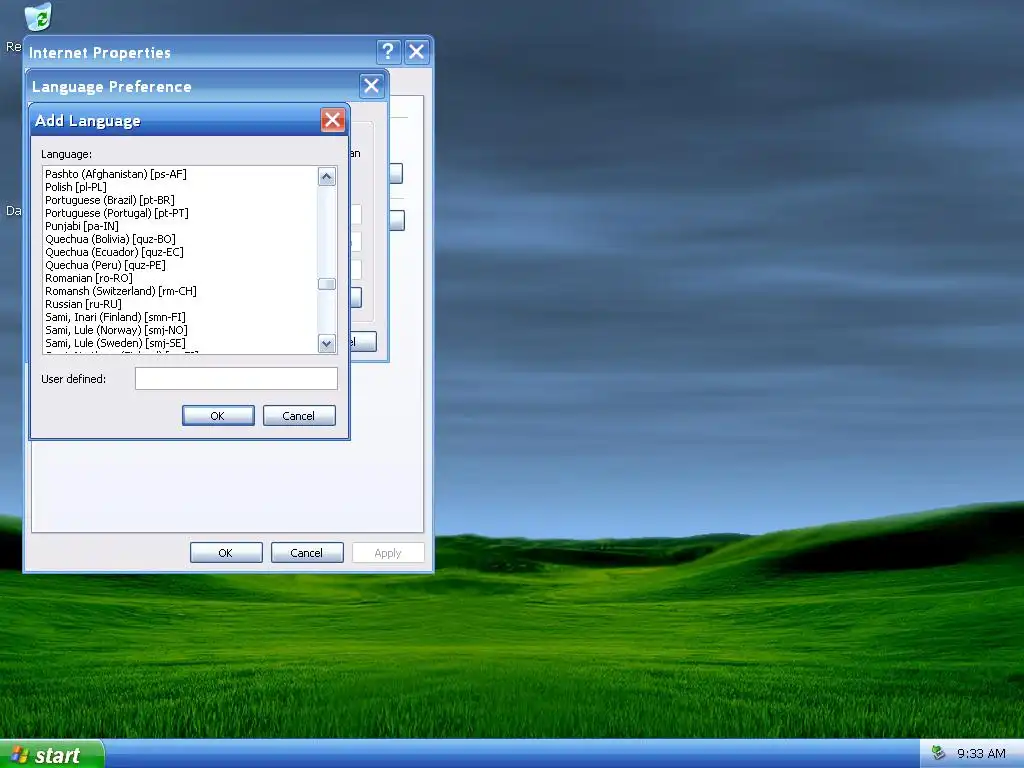Open the Internet Properties help button
The image size is (1024, 768).
tap(388, 52)
